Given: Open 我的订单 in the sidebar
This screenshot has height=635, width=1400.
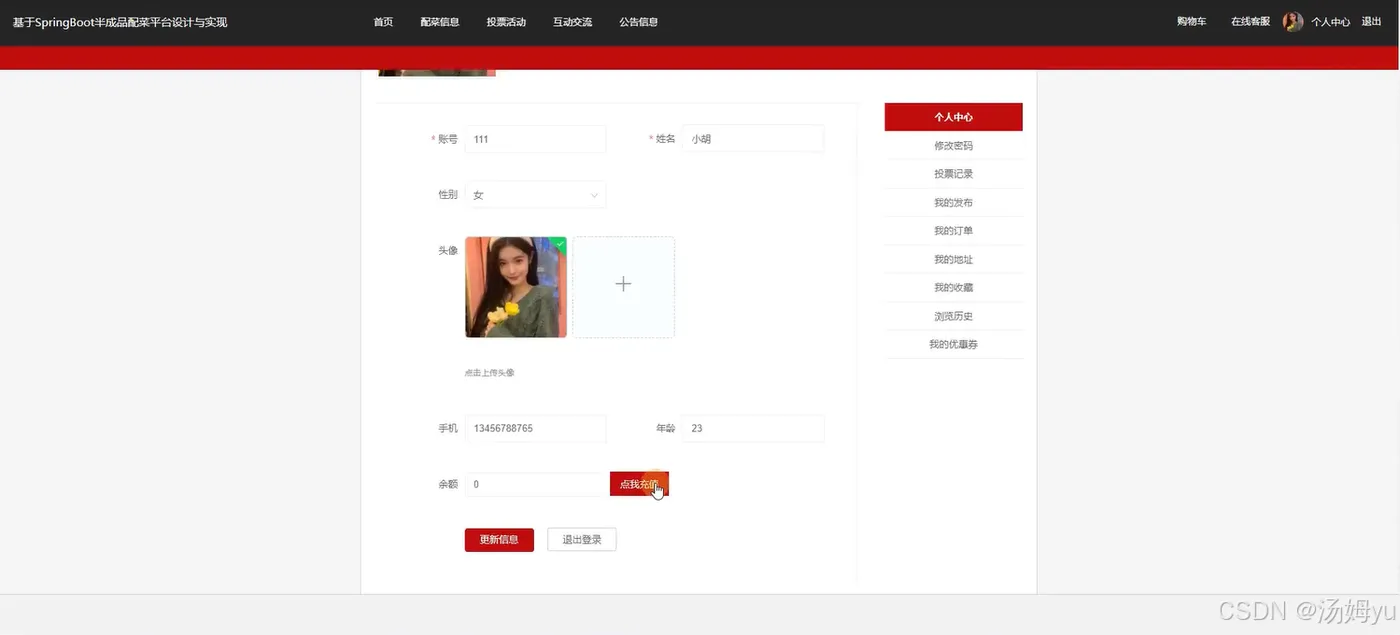Looking at the screenshot, I should pos(953,231).
